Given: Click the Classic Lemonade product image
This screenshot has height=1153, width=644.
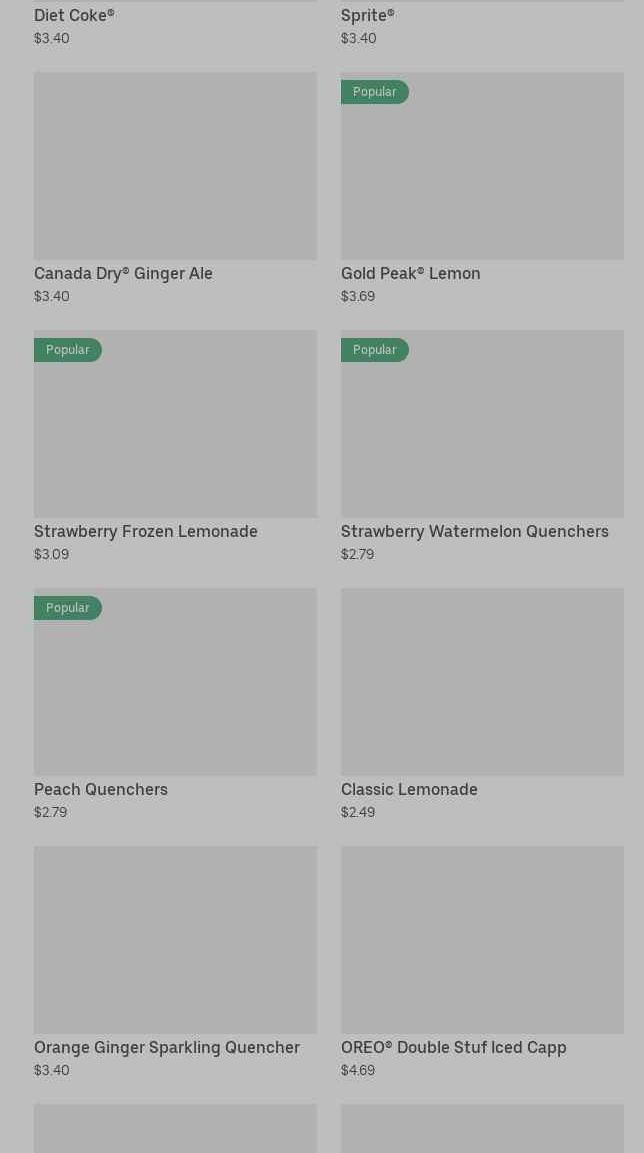Looking at the screenshot, I should click(x=482, y=682).
